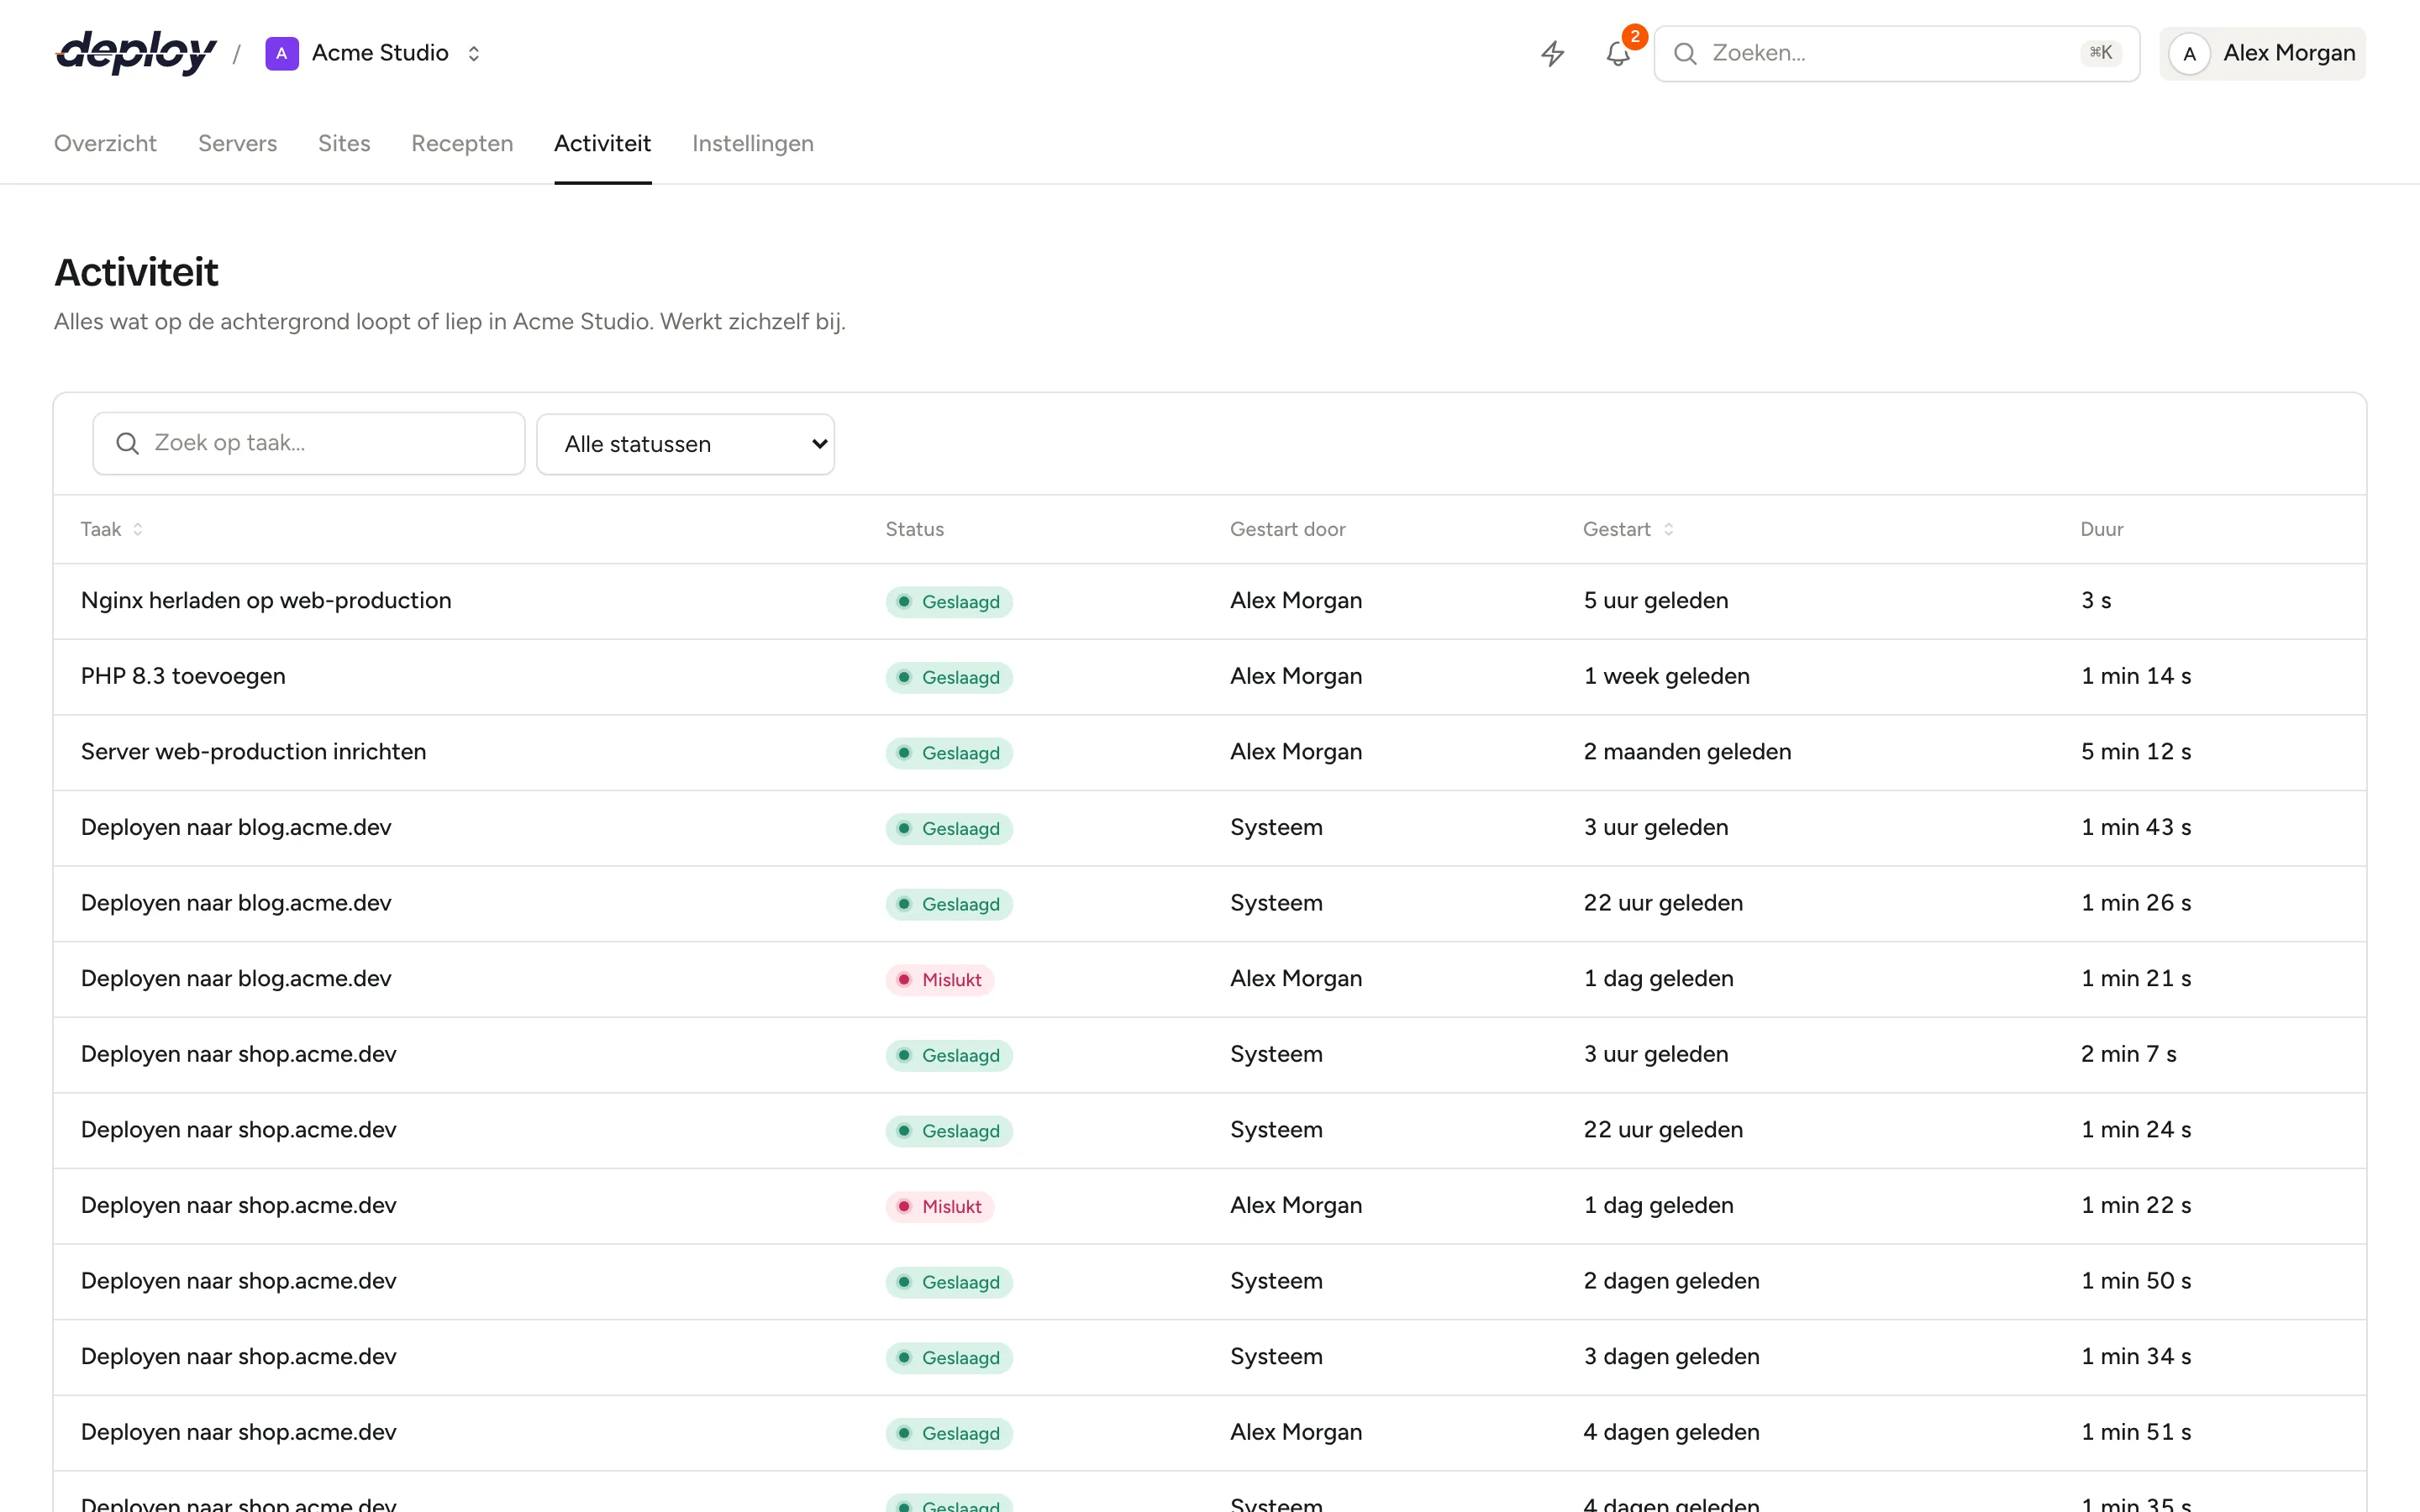Open the Alle statussen filter dropdown
This screenshot has width=2420, height=1512.
pyautogui.click(x=685, y=444)
